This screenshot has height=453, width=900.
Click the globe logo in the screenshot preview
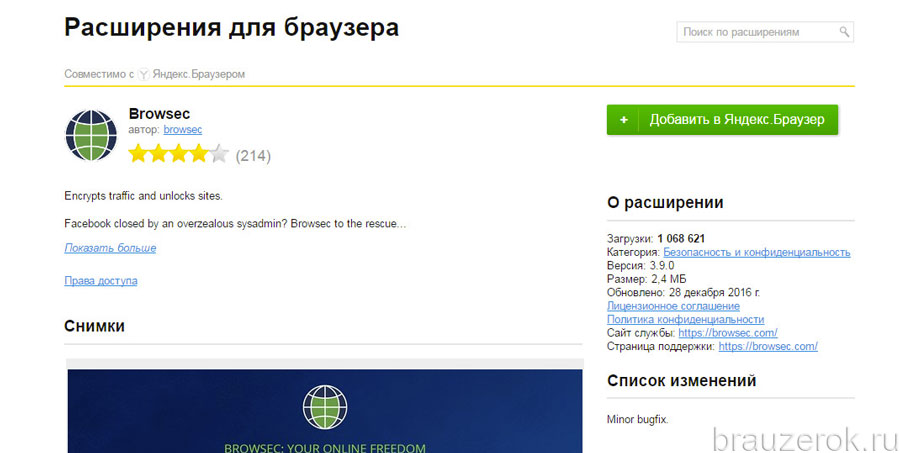(x=325, y=406)
